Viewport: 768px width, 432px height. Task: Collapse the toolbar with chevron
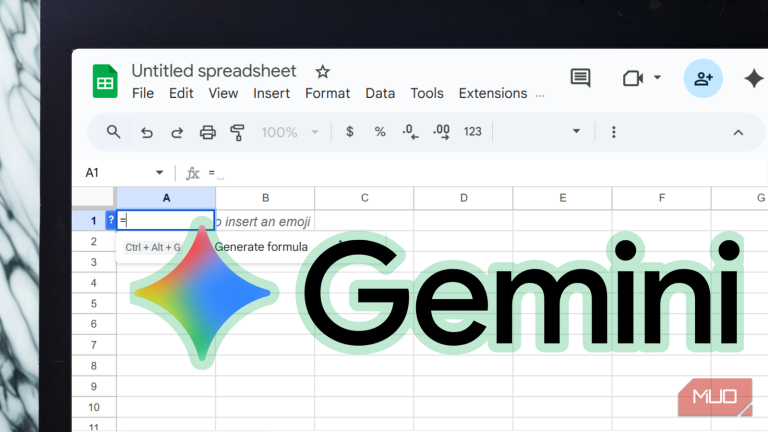click(x=738, y=132)
